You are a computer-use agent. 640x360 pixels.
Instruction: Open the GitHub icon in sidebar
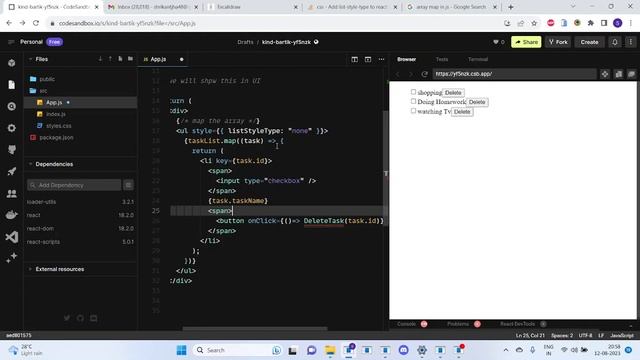(x=11, y=149)
